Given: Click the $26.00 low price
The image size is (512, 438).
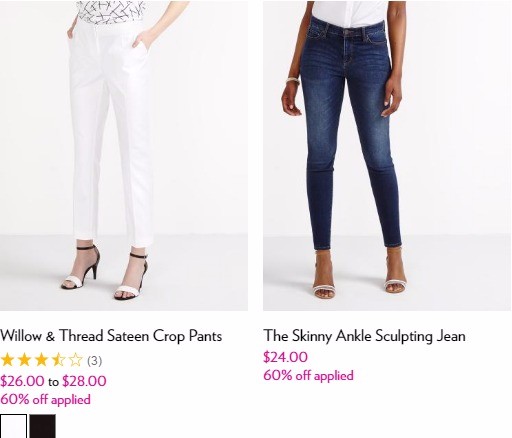Looking at the screenshot, I should (22, 381).
